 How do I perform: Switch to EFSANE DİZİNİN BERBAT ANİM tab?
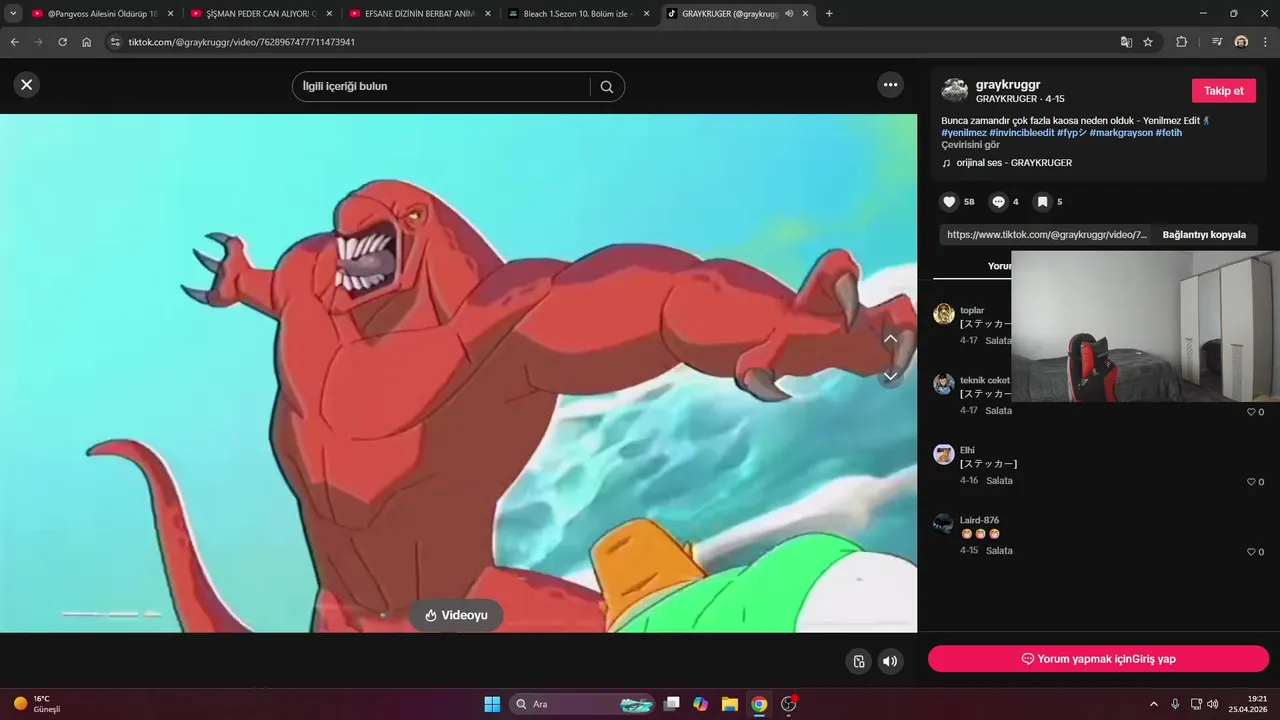[420, 14]
